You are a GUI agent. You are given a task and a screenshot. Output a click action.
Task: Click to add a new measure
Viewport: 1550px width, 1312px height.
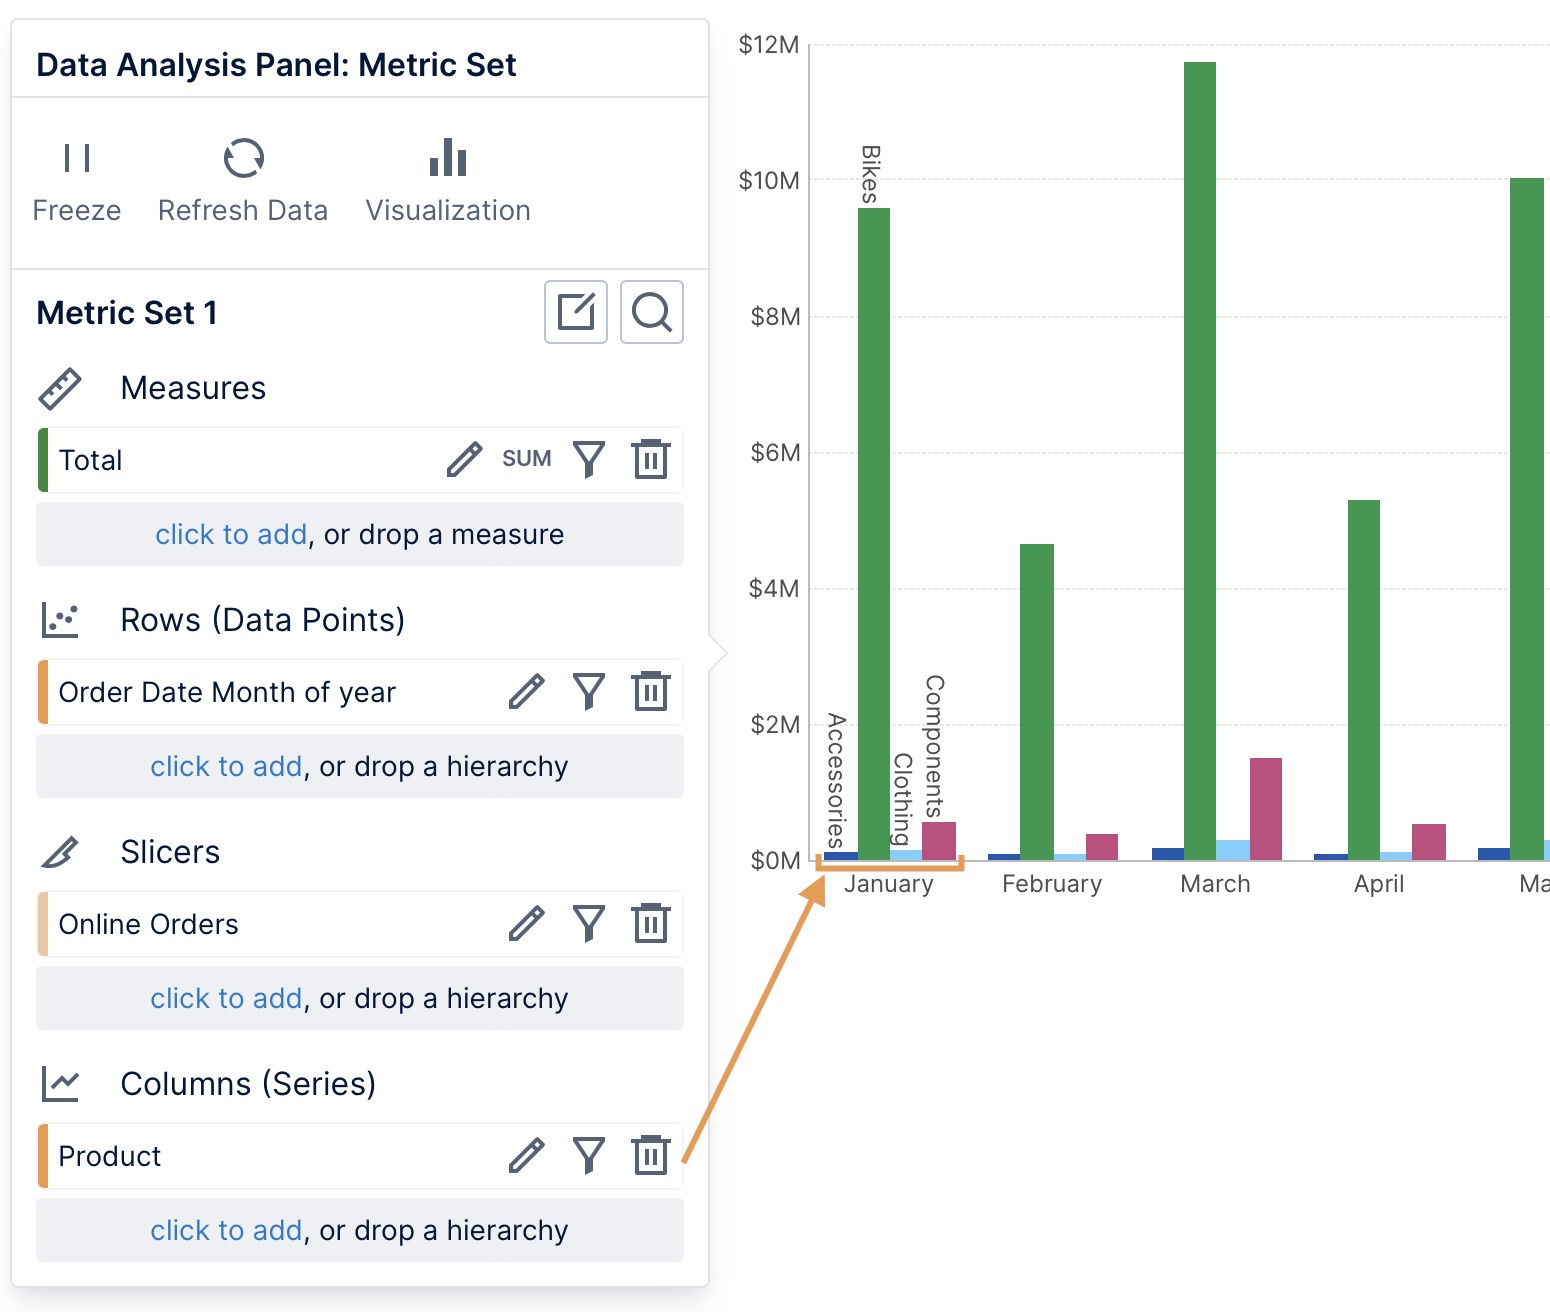(x=231, y=534)
